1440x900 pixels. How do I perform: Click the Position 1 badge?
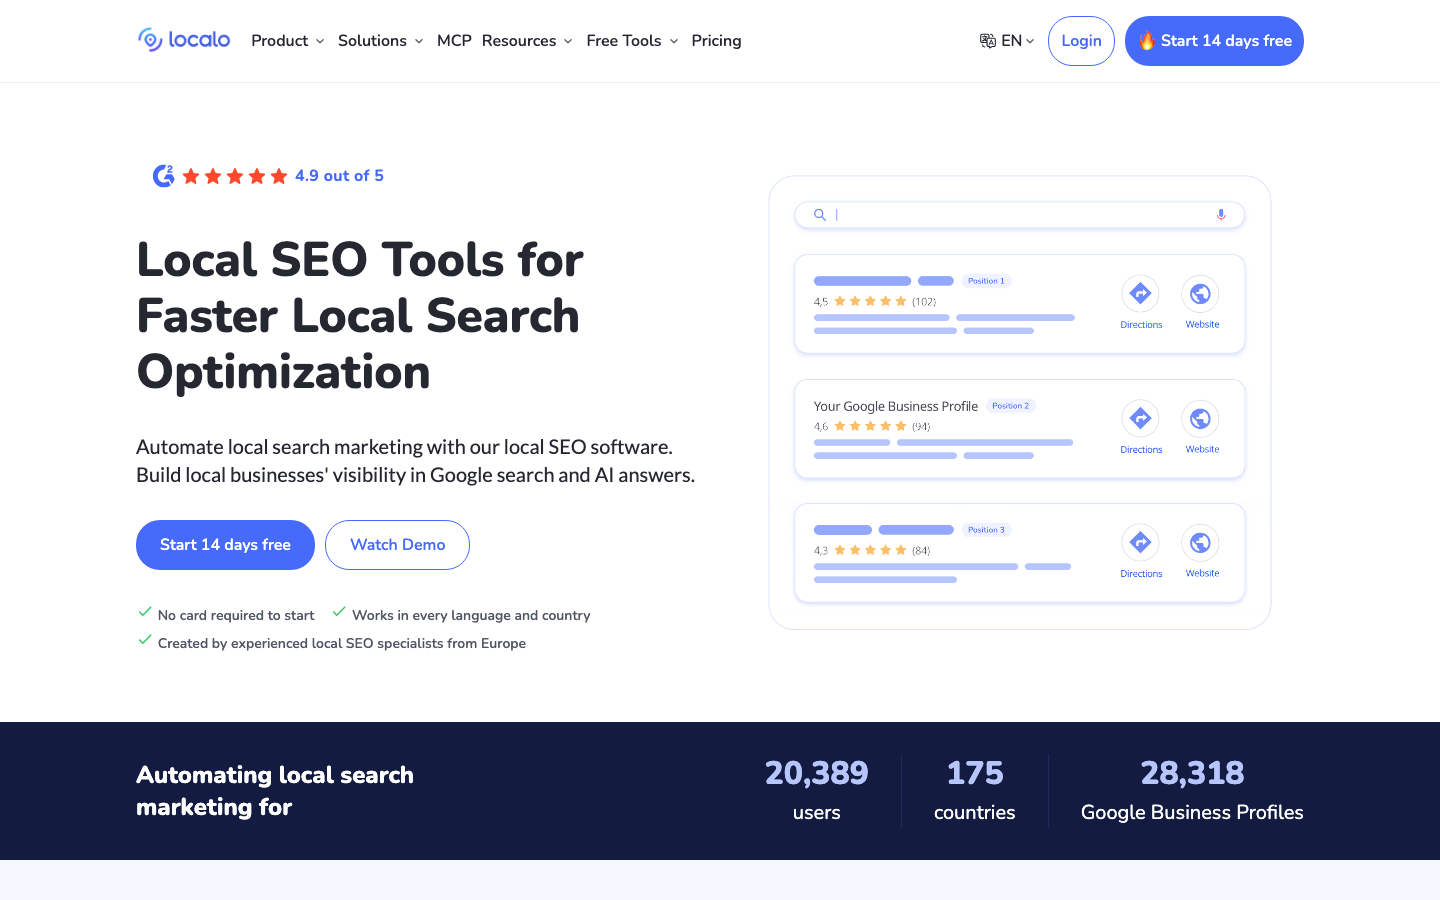(986, 281)
